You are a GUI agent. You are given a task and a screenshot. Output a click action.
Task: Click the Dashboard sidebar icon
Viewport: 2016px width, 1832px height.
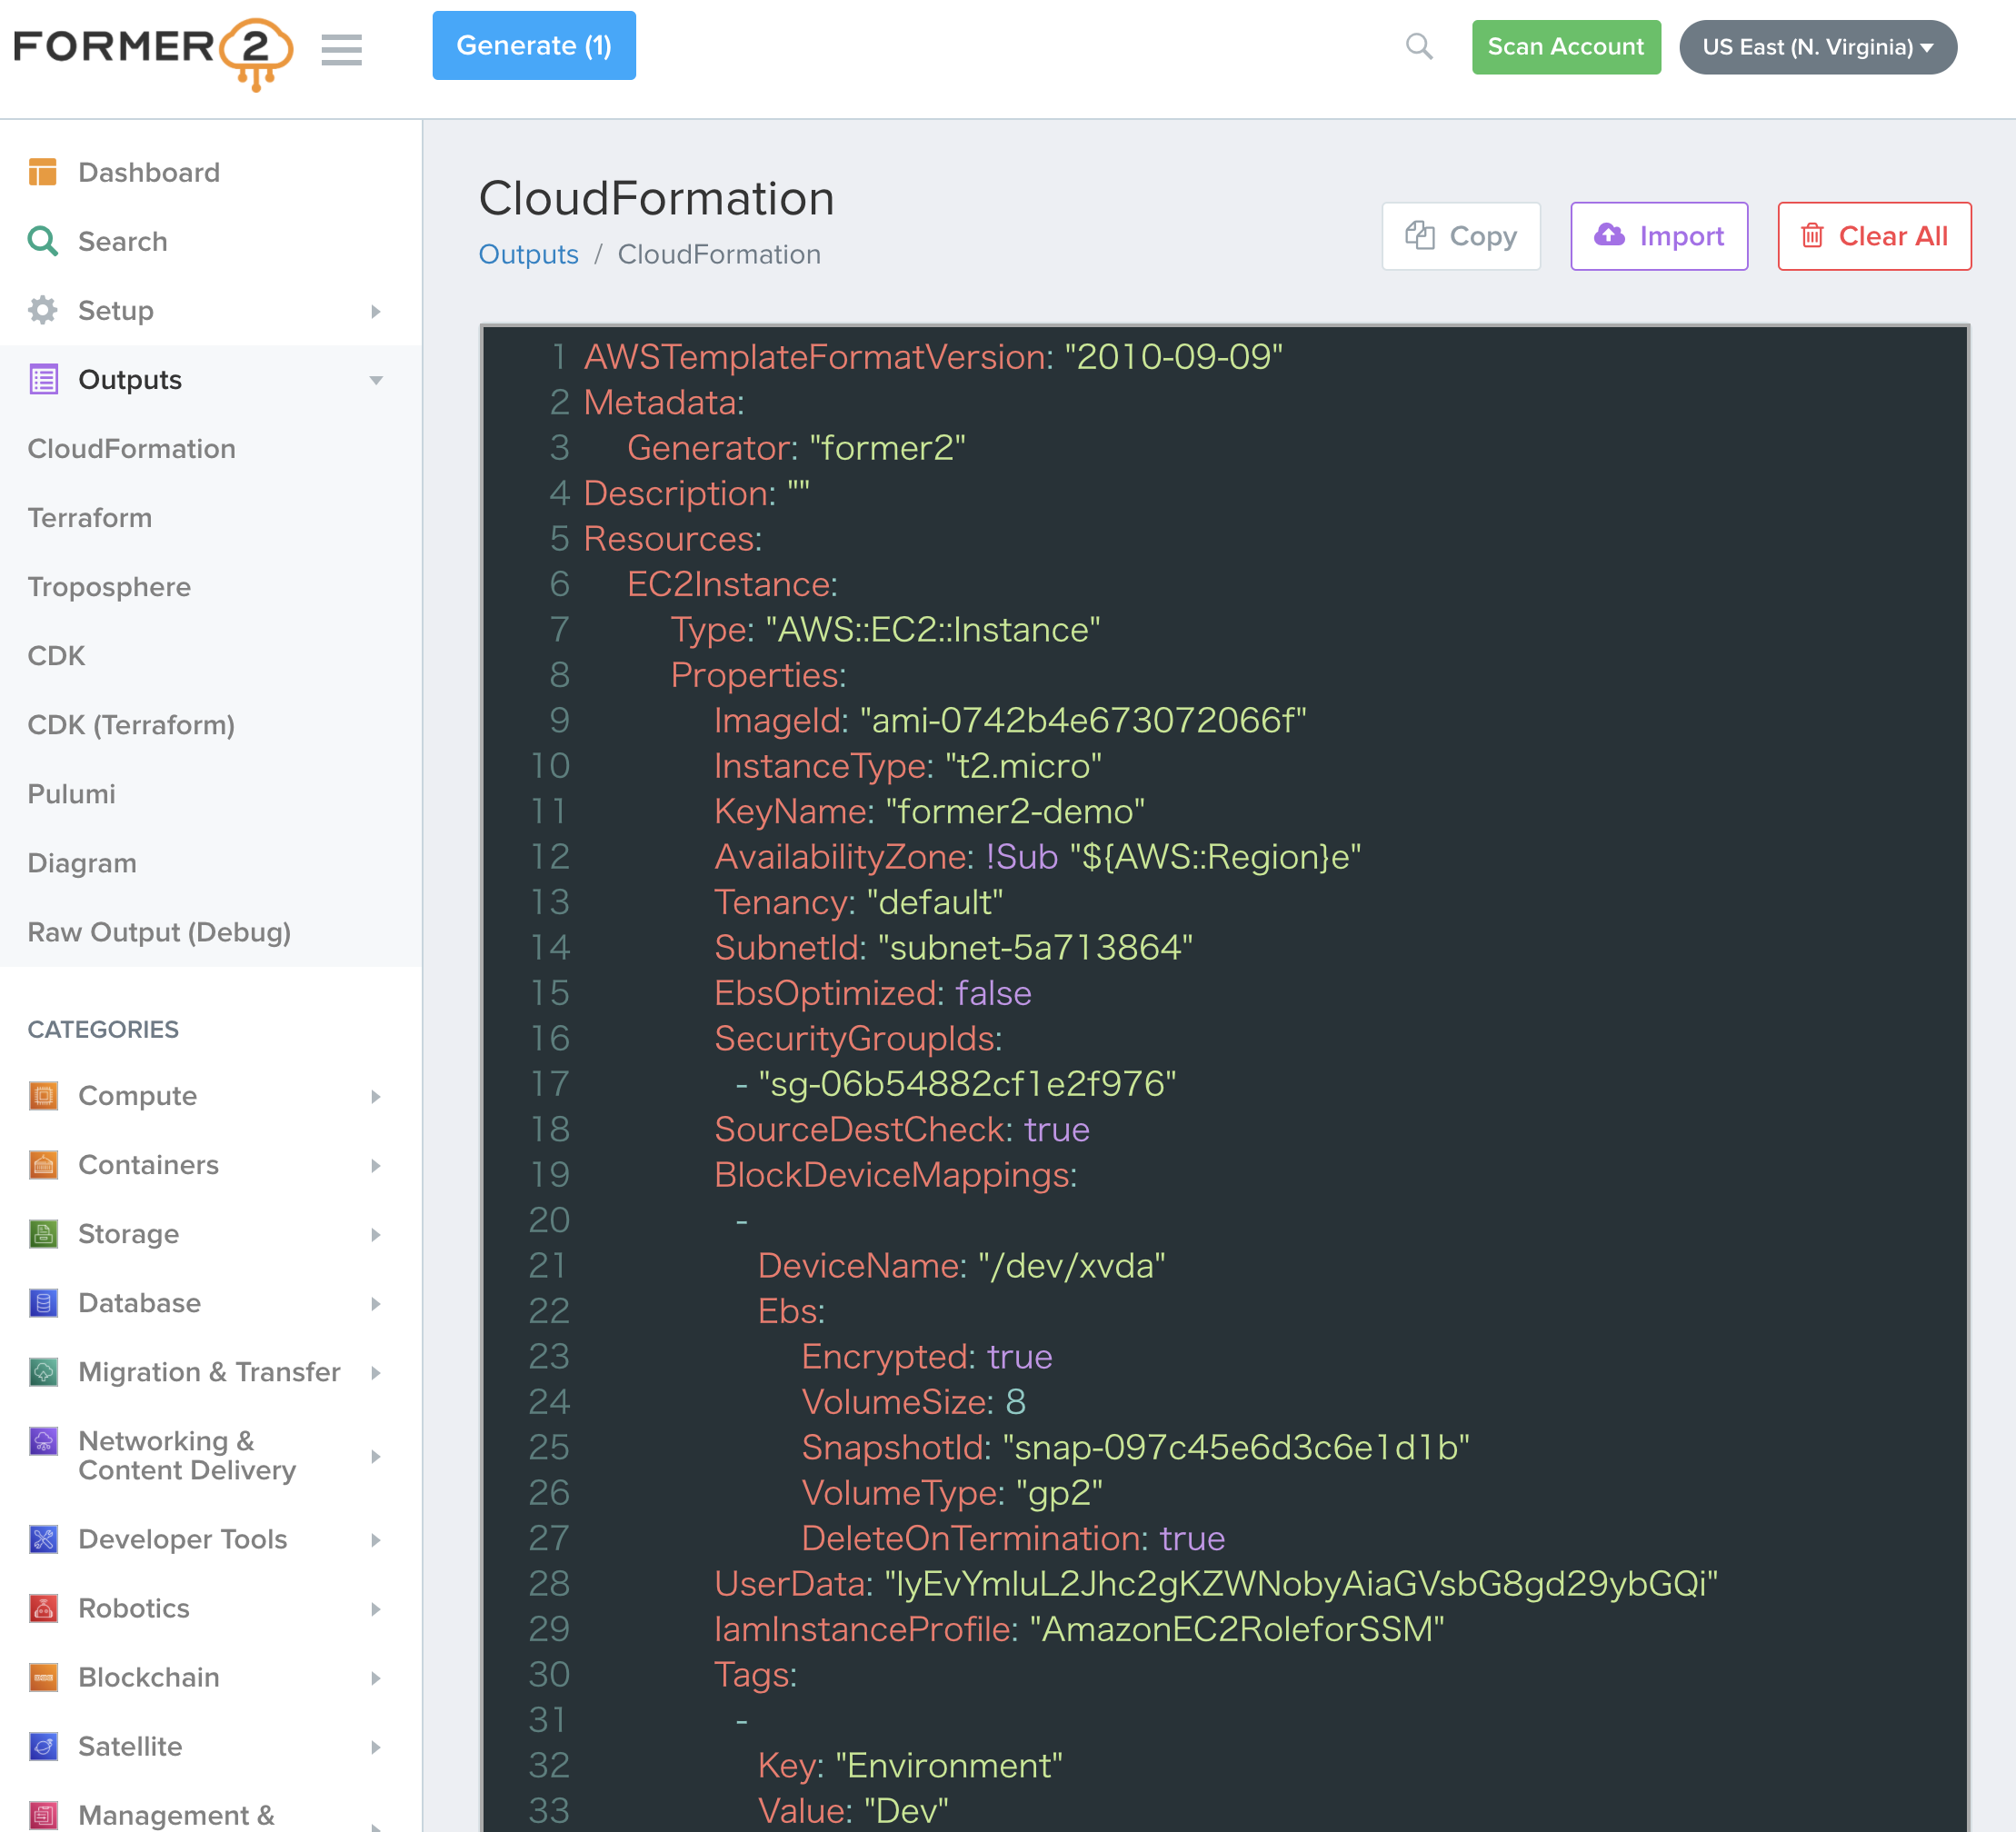click(43, 172)
